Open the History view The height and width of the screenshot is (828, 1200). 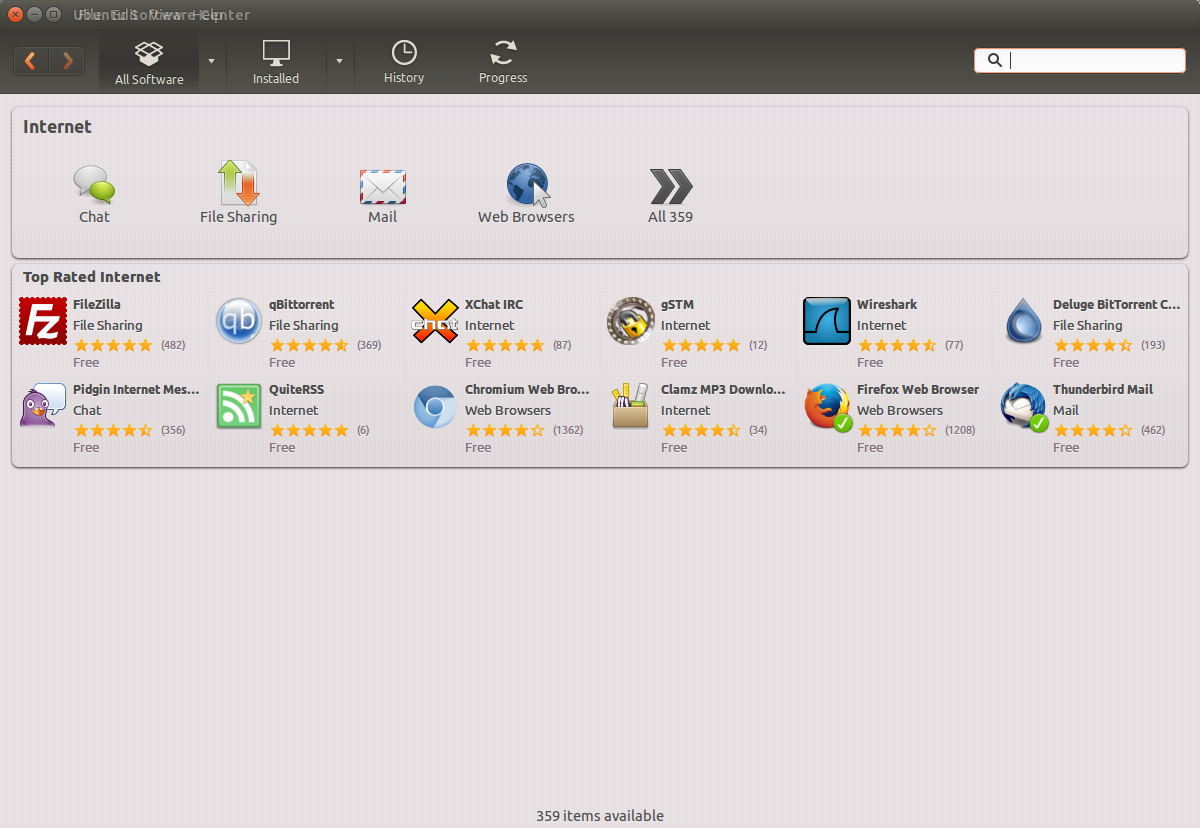(x=404, y=63)
